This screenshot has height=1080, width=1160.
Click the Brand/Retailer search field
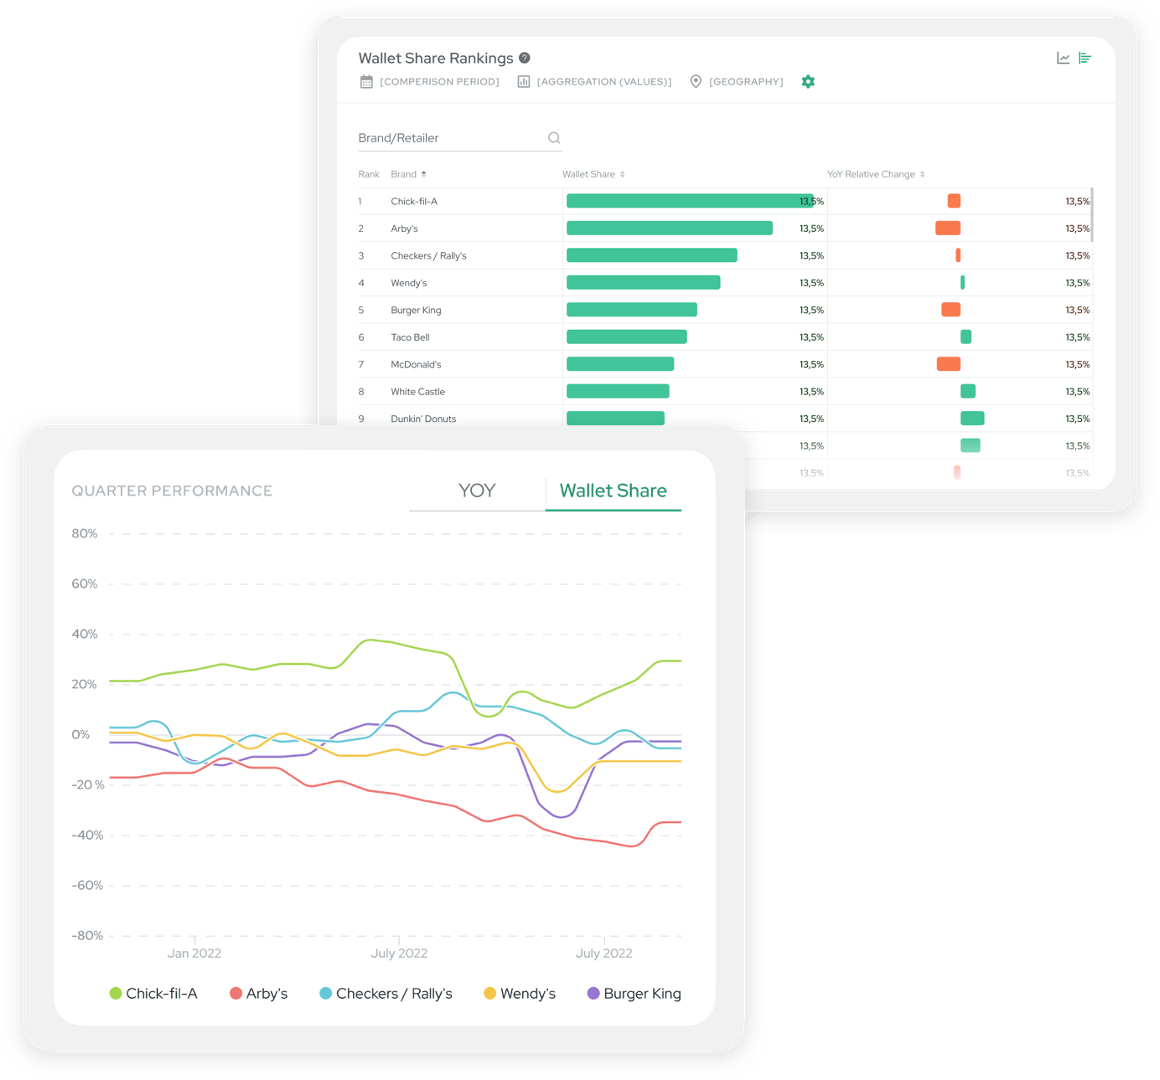pyautogui.click(x=459, y=138)
